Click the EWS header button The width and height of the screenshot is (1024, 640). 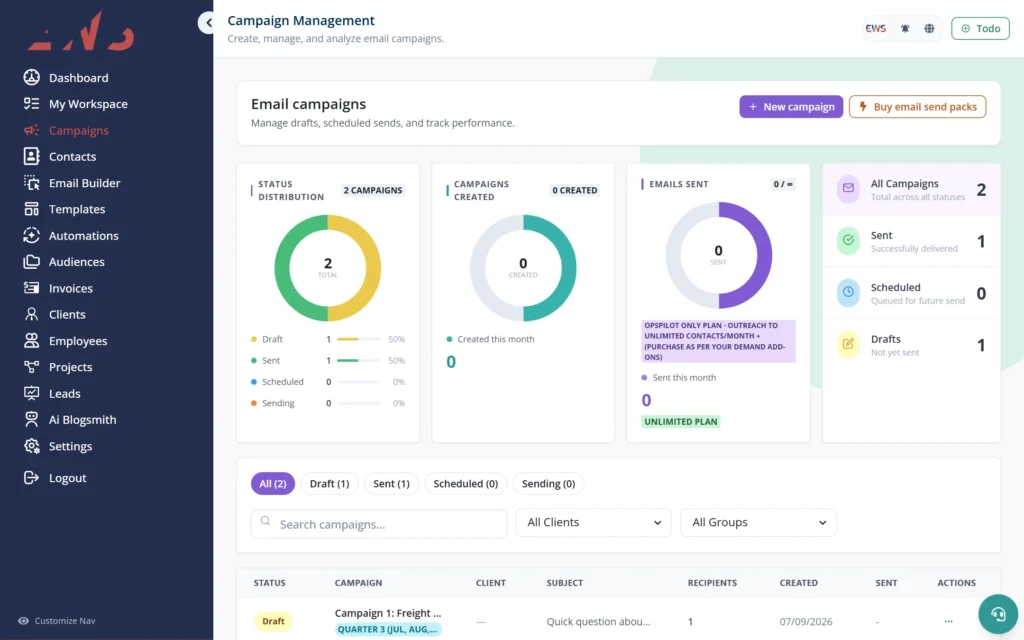click(x=876, y=28)
